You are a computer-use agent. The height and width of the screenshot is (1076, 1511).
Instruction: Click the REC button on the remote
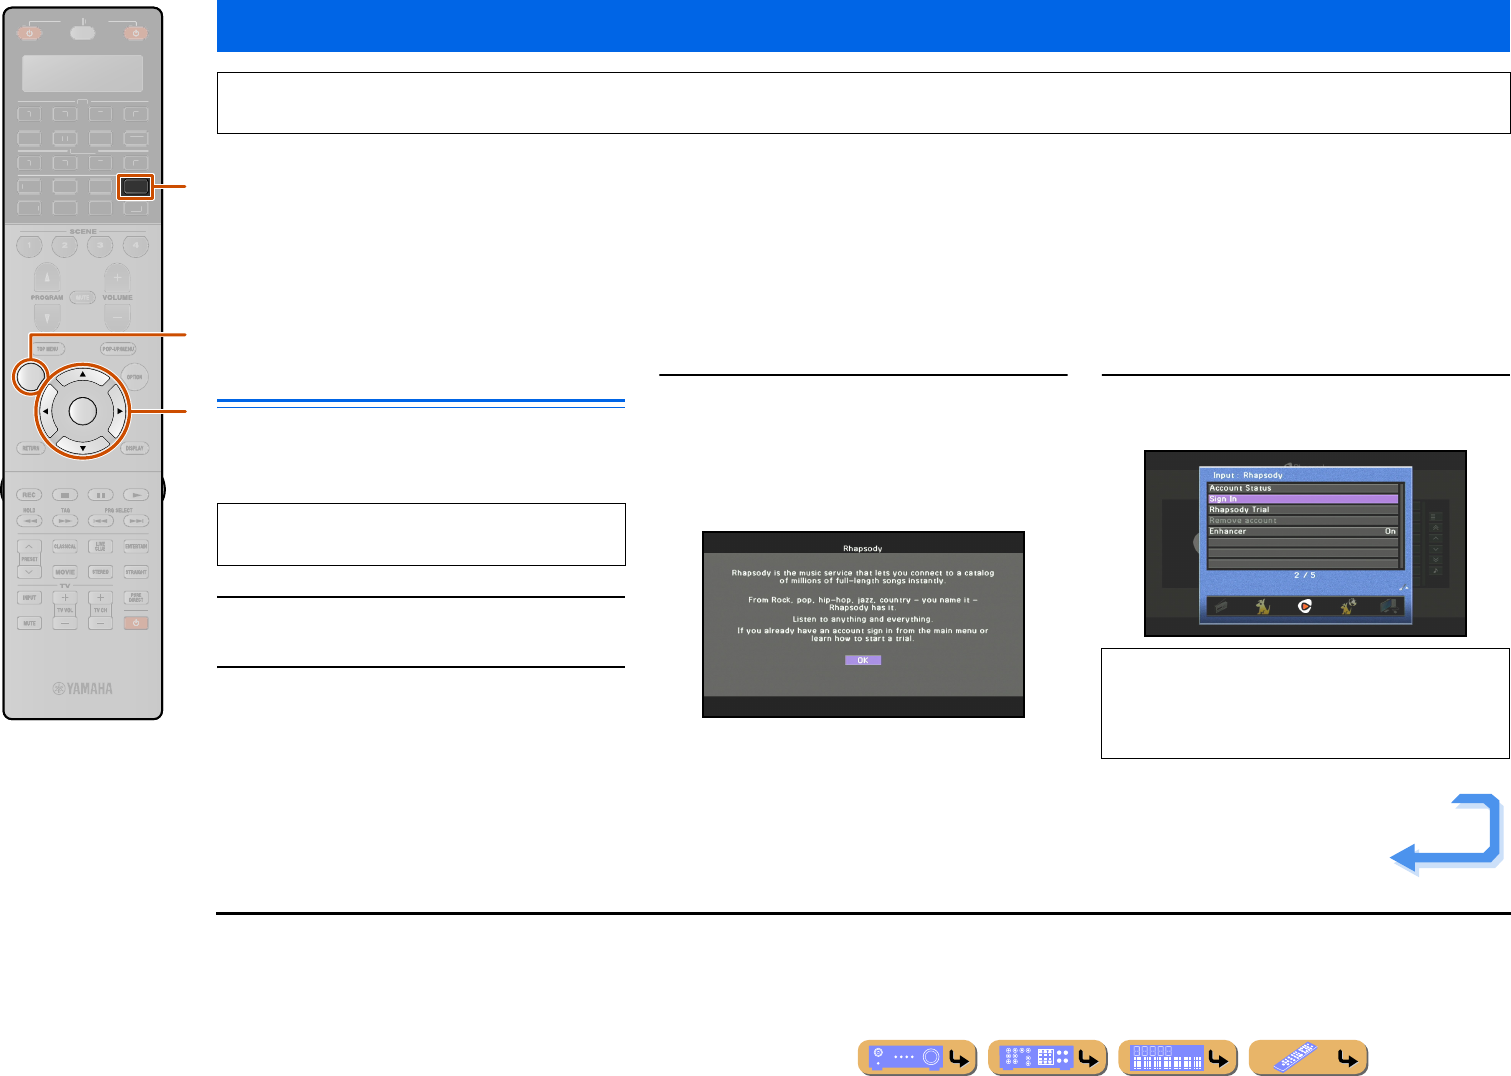[29, 495]
